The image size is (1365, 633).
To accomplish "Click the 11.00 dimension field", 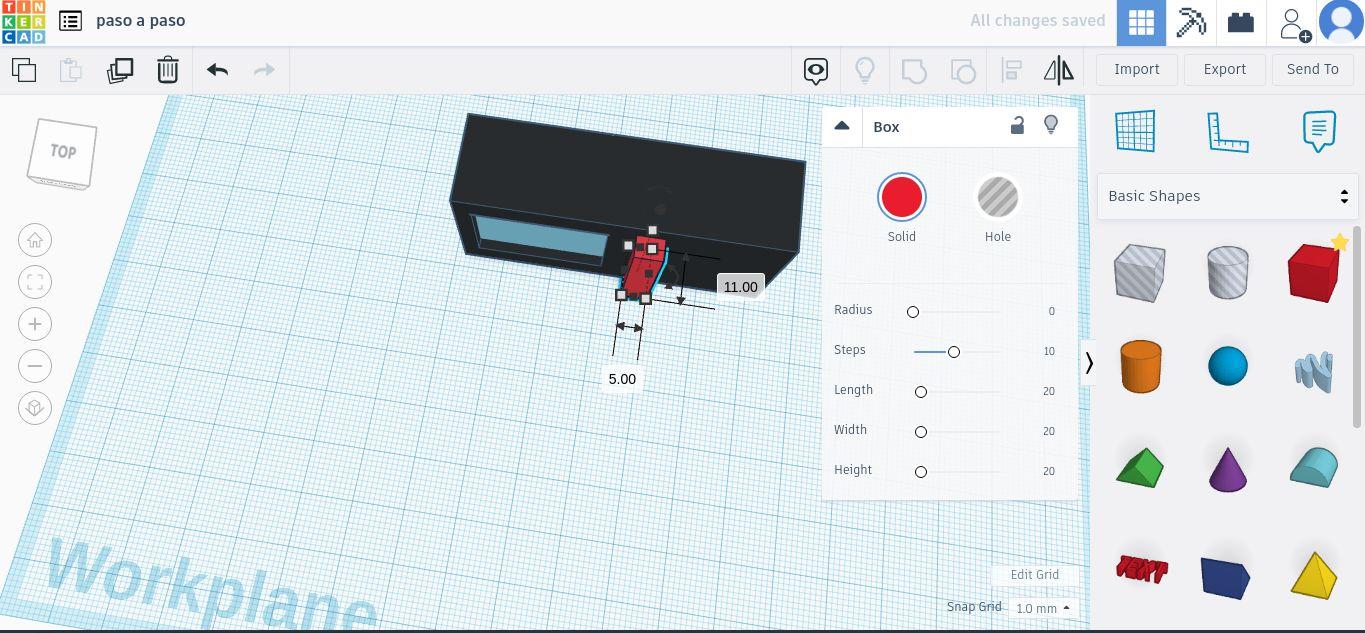I will click(x=741, y=287).
